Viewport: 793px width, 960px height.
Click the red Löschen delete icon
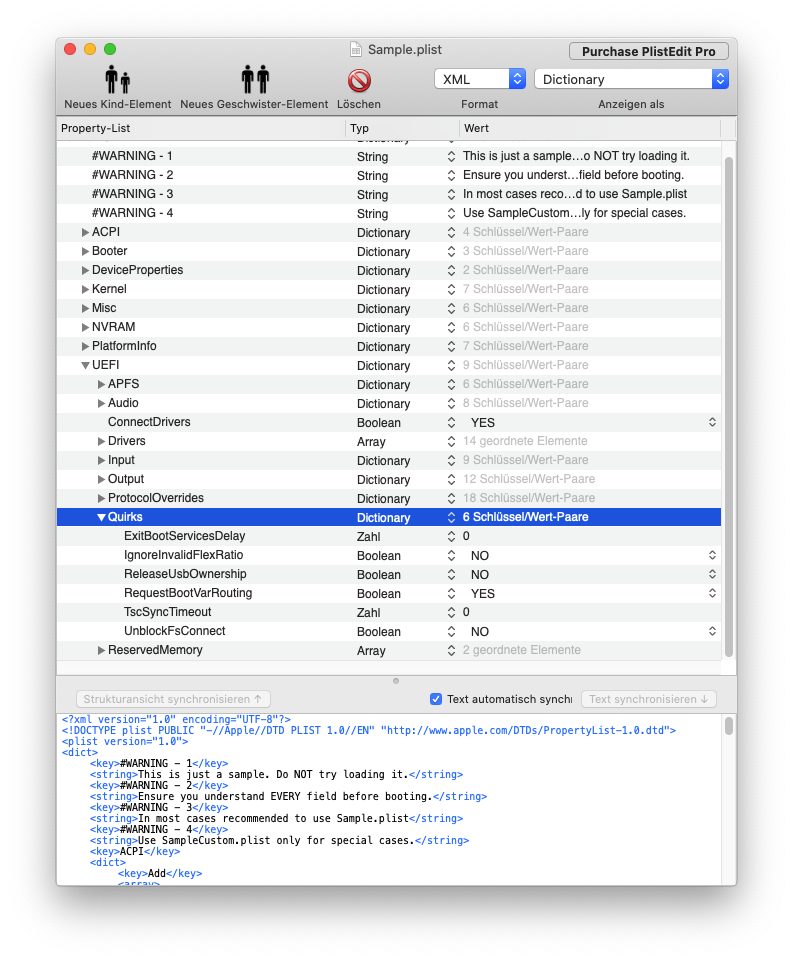pos(359,80)
